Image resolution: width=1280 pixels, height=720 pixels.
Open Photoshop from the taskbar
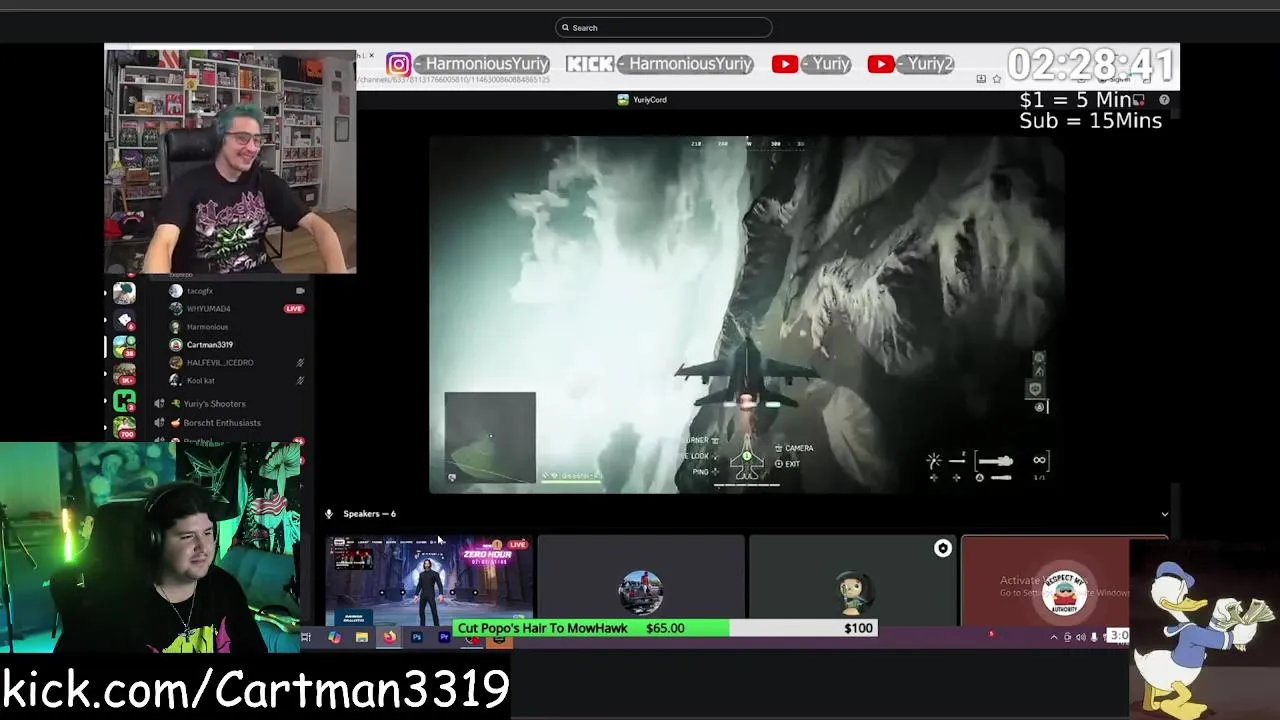click(417, 637)
